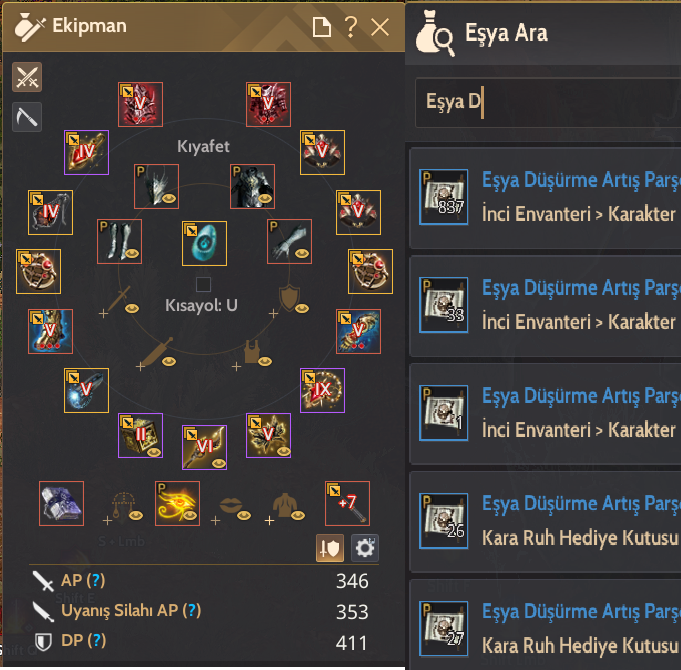Select the scroll result with 887 count
Viewport: 681px width, 670px height.
[545, 198]
